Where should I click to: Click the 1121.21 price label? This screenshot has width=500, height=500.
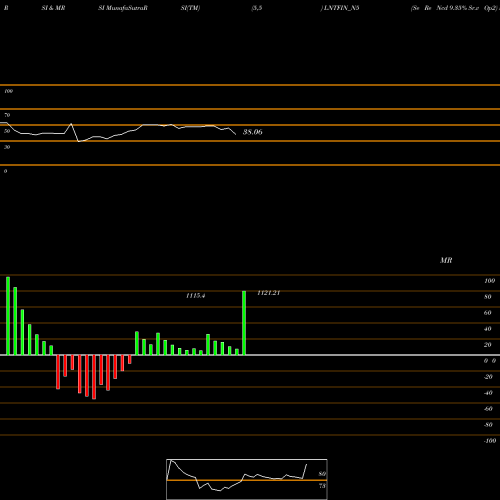269,293
